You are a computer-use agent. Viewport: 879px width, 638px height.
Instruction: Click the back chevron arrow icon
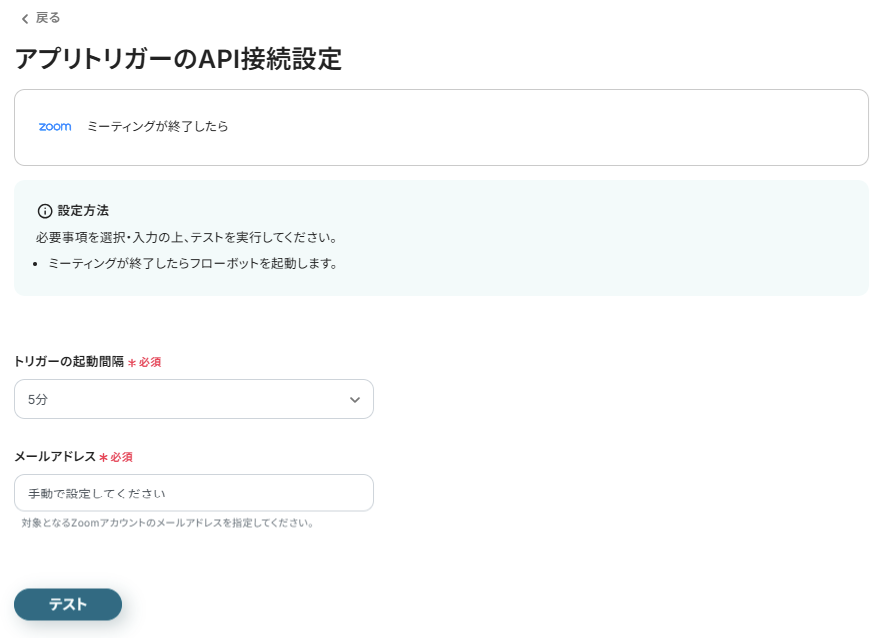[24, 18]
